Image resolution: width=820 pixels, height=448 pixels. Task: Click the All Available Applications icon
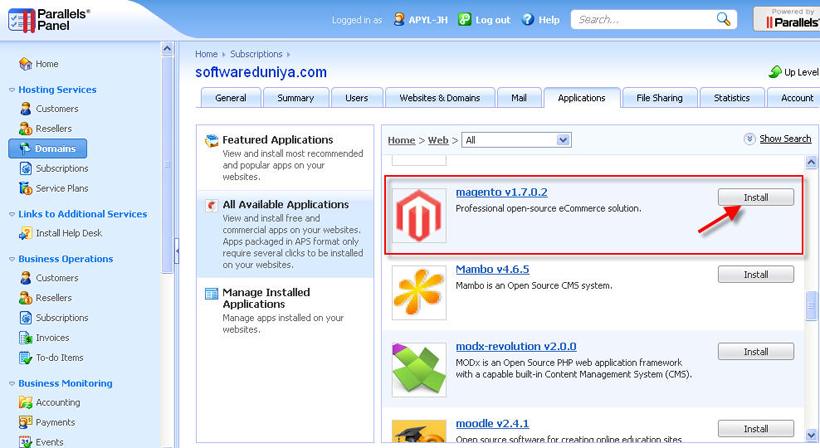(211, 205)
